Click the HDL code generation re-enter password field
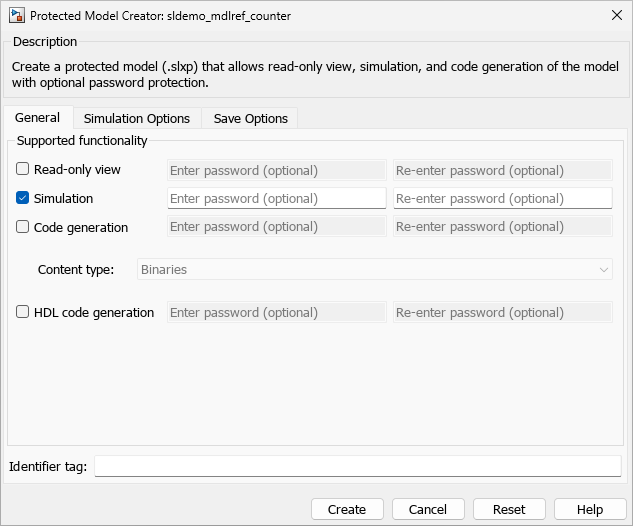 coord(502,312)
